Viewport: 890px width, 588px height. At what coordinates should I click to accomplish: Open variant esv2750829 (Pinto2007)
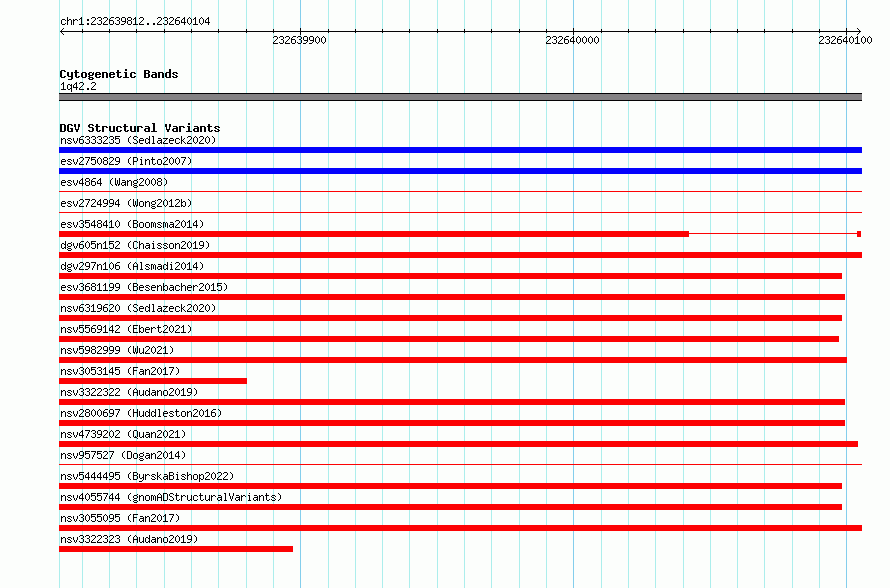(126, 161)
